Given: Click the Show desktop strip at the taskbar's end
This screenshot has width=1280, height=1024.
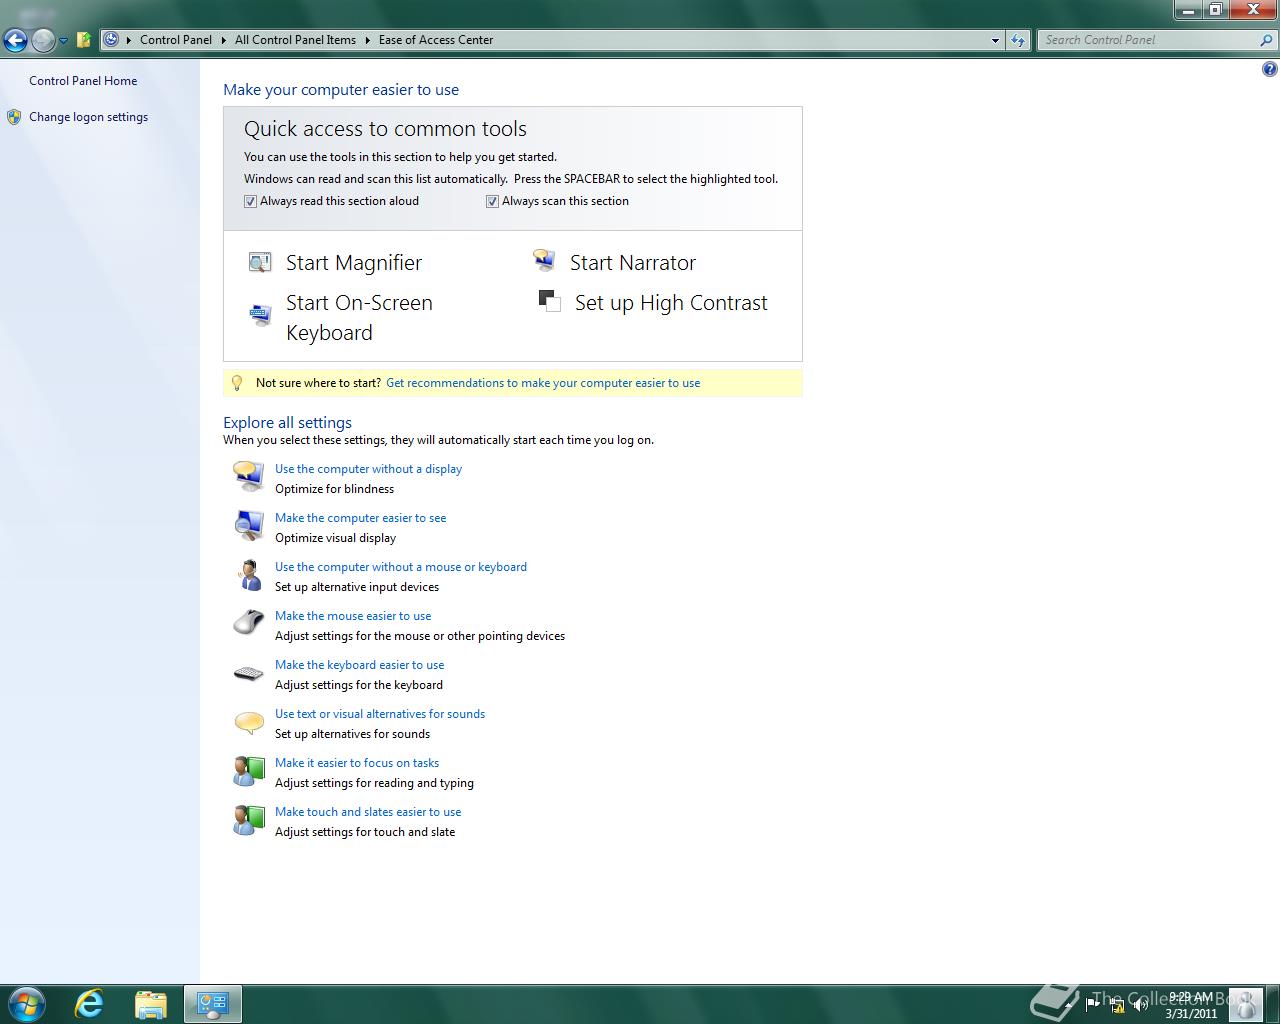Looking at the screenshot, I should 1274,1003.
